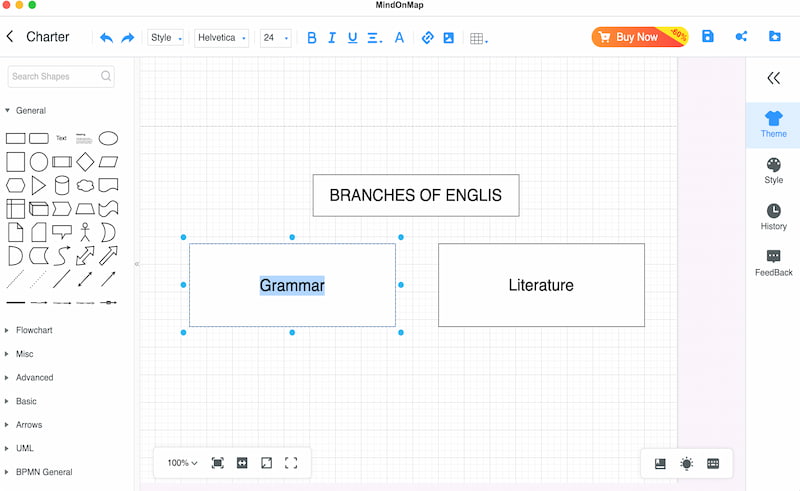Image resolution: width=800 pixels, height=491 pixels.
Task: Select the circle shape
Action: click(x=39, y=162)
